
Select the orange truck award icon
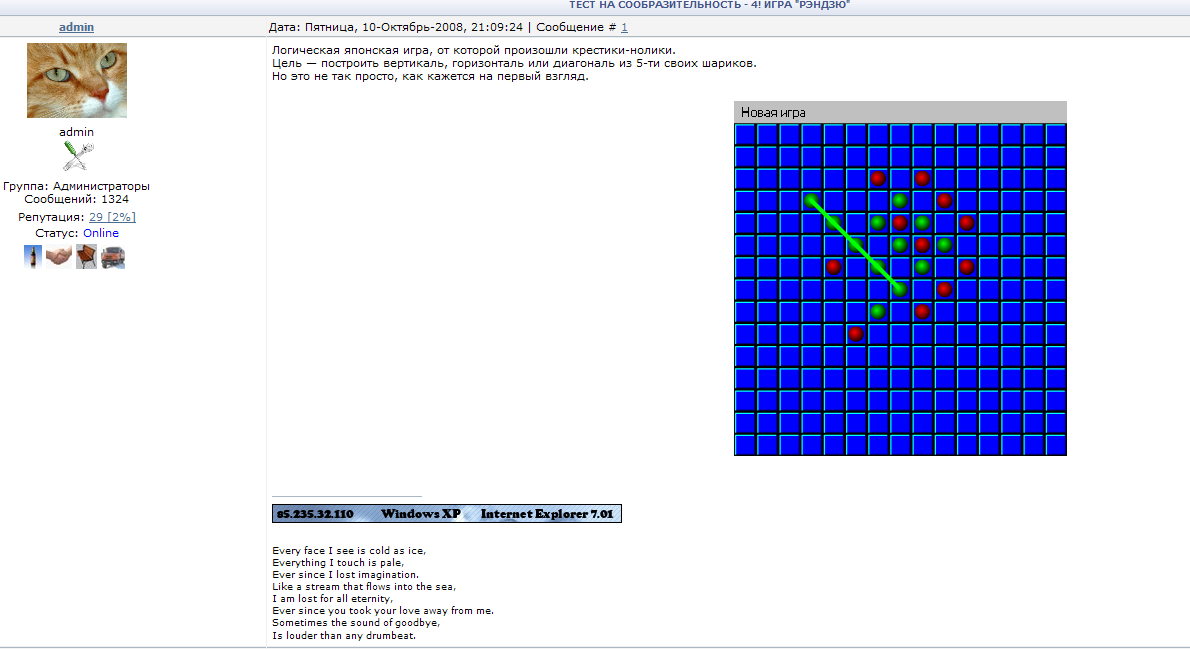[113, 257]
